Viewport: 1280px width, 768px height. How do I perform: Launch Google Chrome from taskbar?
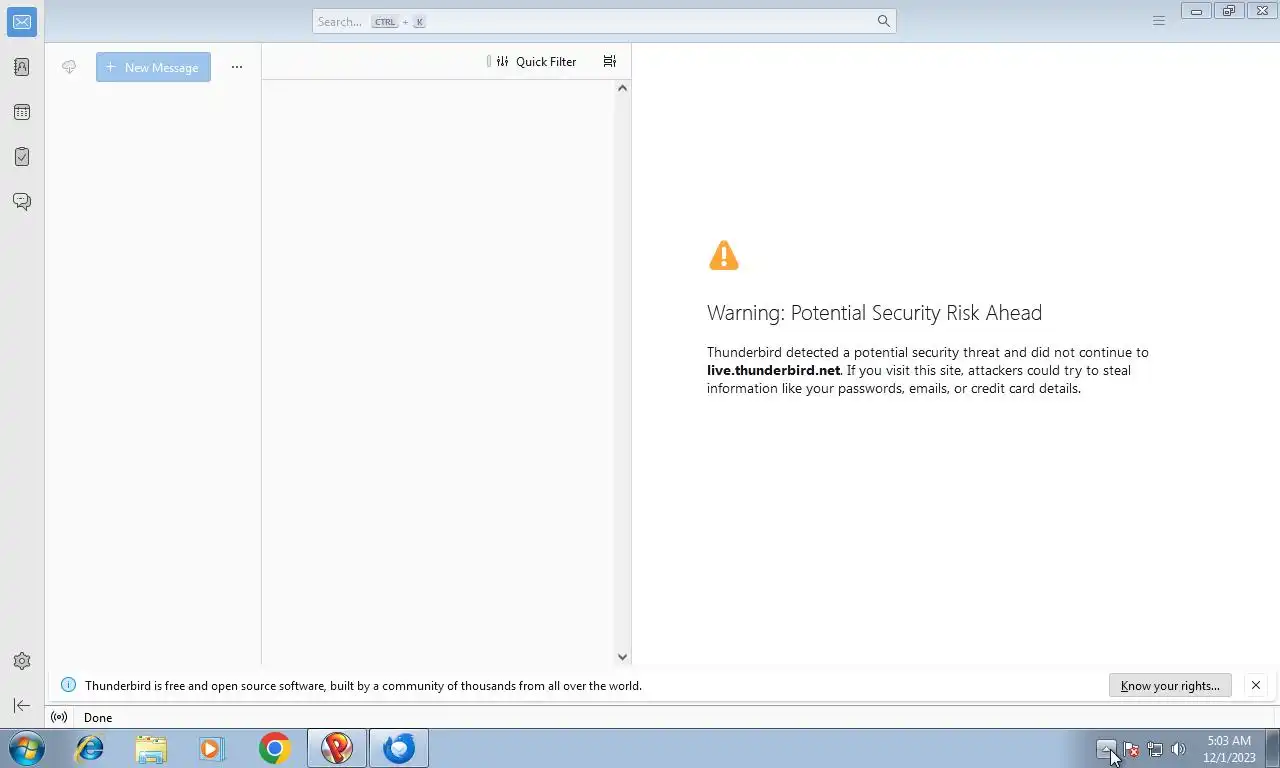tap(274, 748)
